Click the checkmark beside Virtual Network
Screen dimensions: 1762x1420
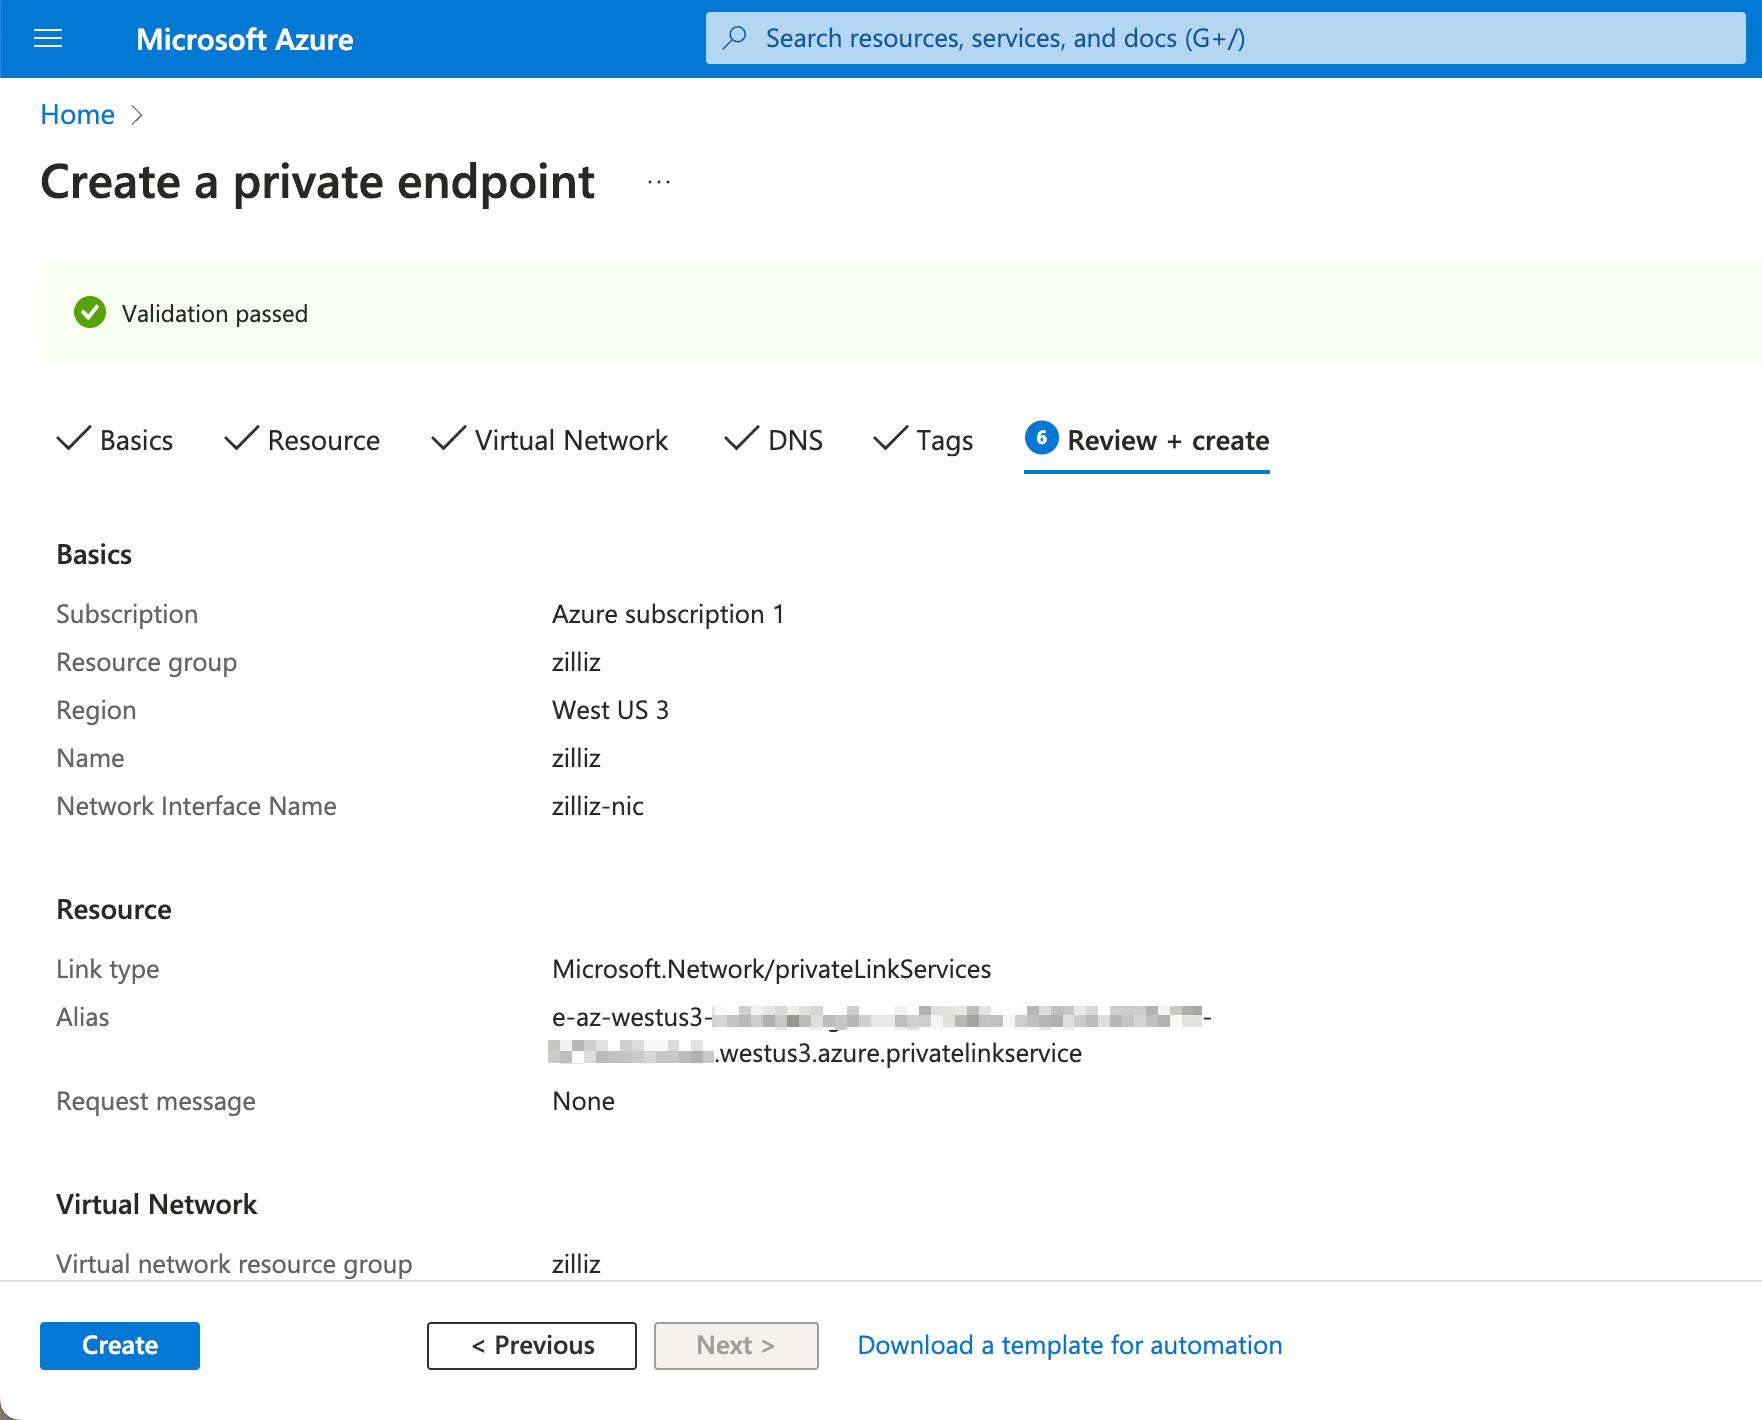click(x=448, y=439)
